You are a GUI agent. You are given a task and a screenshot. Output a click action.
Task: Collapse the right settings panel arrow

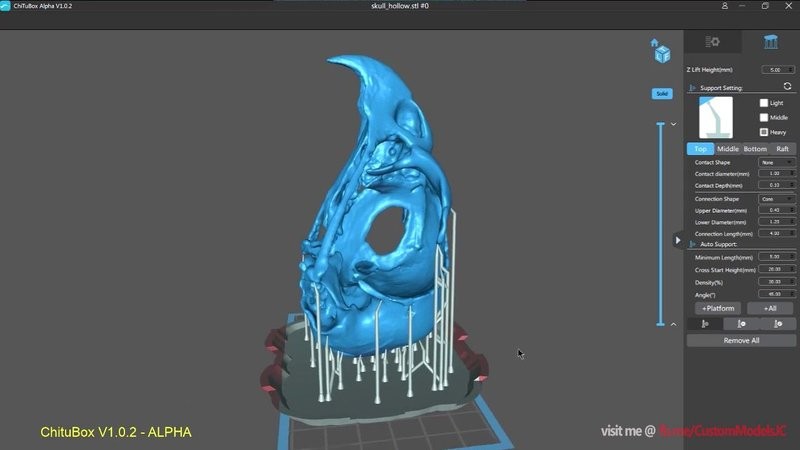coord(679,240)
